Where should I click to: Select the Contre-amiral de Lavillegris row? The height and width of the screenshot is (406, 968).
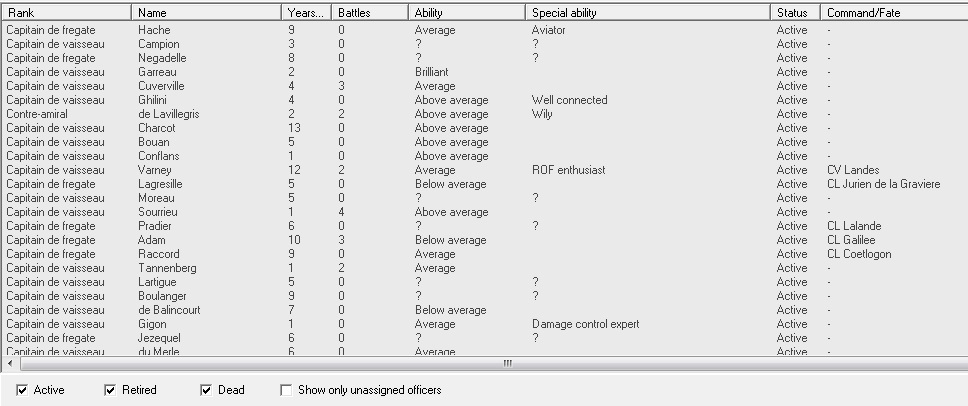485,114
